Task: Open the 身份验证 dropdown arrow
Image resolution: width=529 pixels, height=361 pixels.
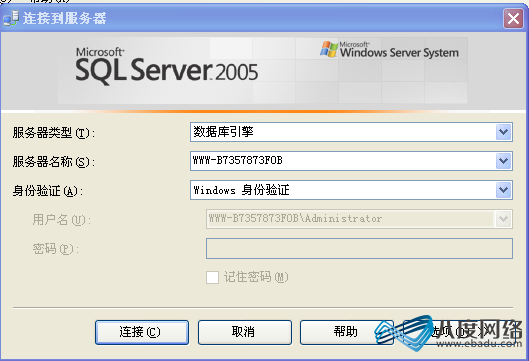Action: click(x=504, y=190)
